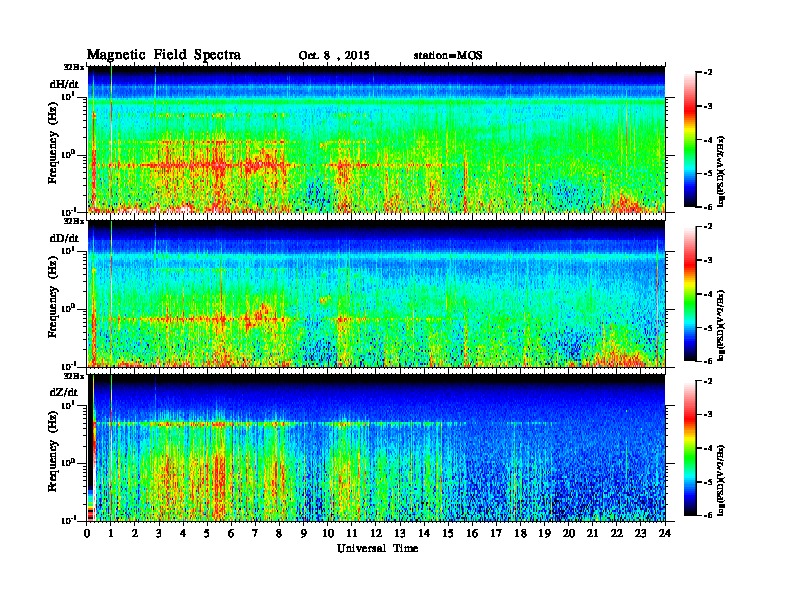
Task: Click the 'Magnetic Field Spectra' title text
Action: [x=164, y=55]
